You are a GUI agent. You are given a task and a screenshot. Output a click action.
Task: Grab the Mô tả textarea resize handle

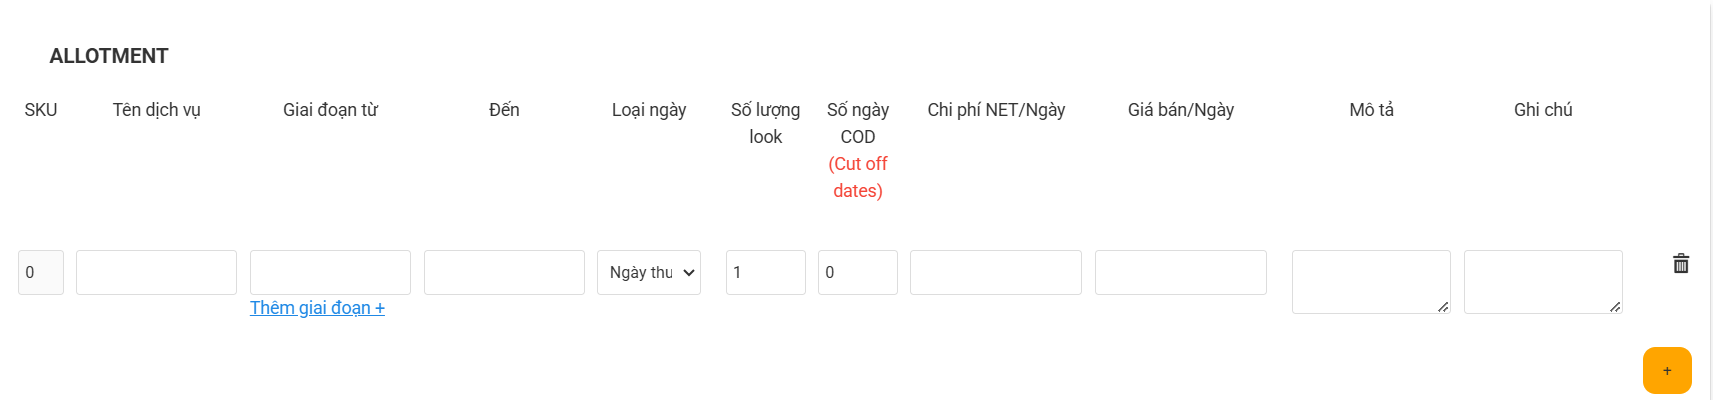[1443, 307]
